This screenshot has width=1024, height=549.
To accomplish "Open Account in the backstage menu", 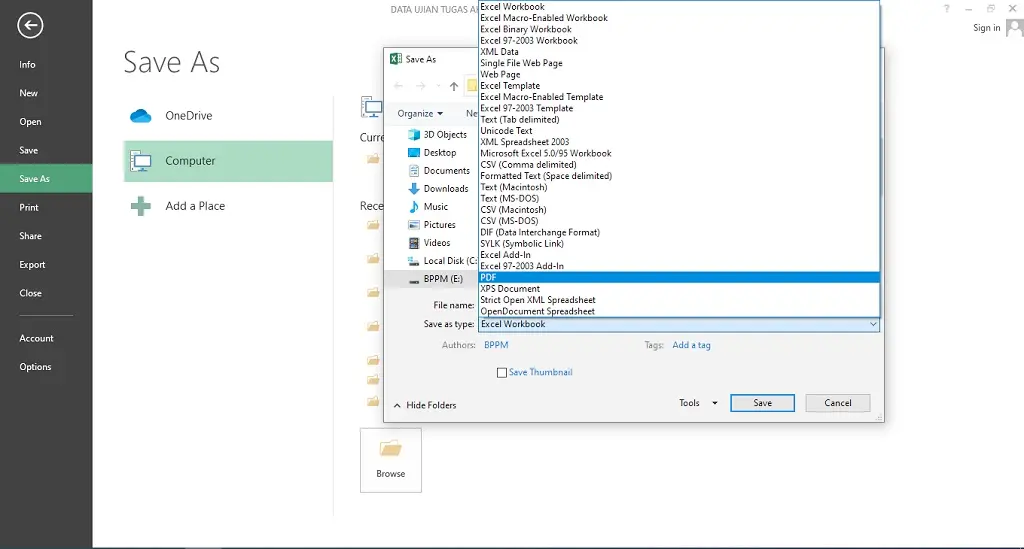I will pos(46,339).
